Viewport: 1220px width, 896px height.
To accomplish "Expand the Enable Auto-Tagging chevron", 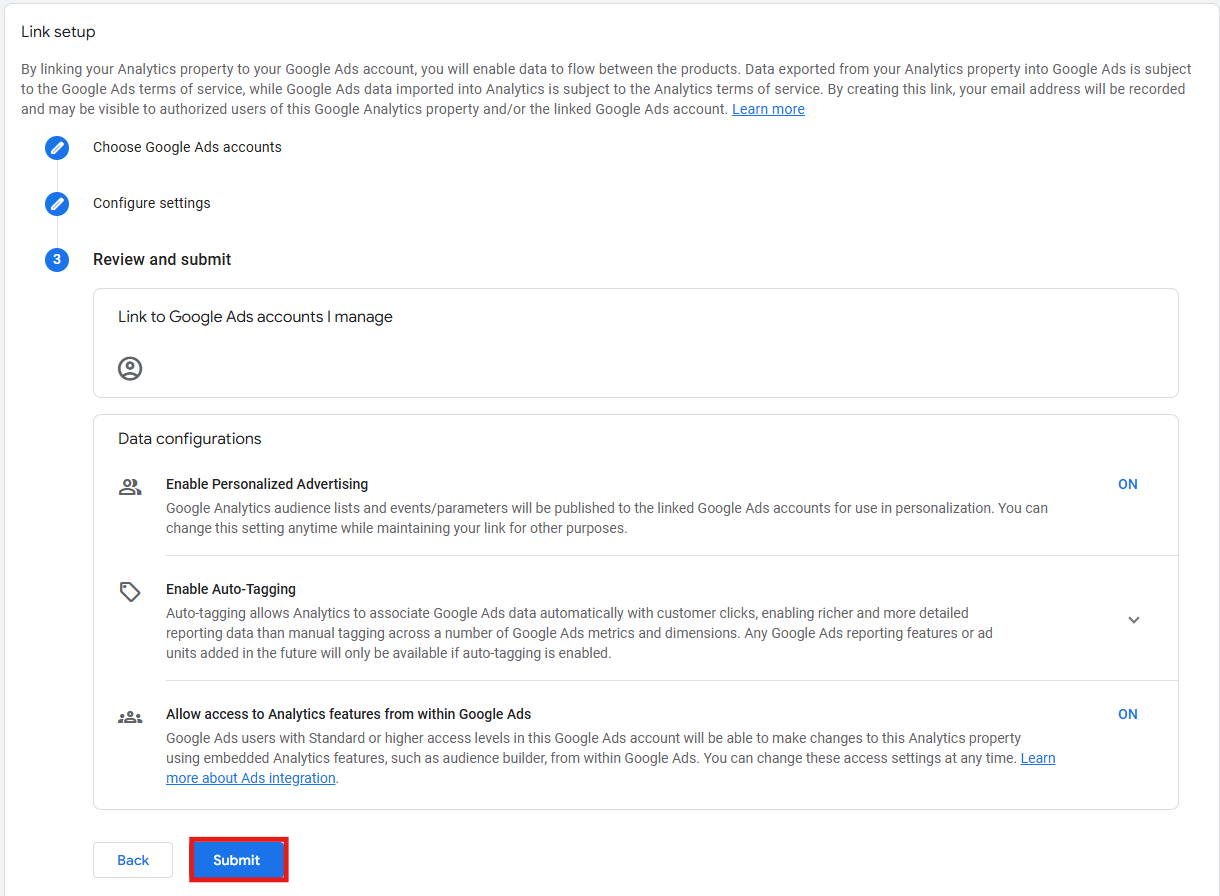I will pos(1134,620).
